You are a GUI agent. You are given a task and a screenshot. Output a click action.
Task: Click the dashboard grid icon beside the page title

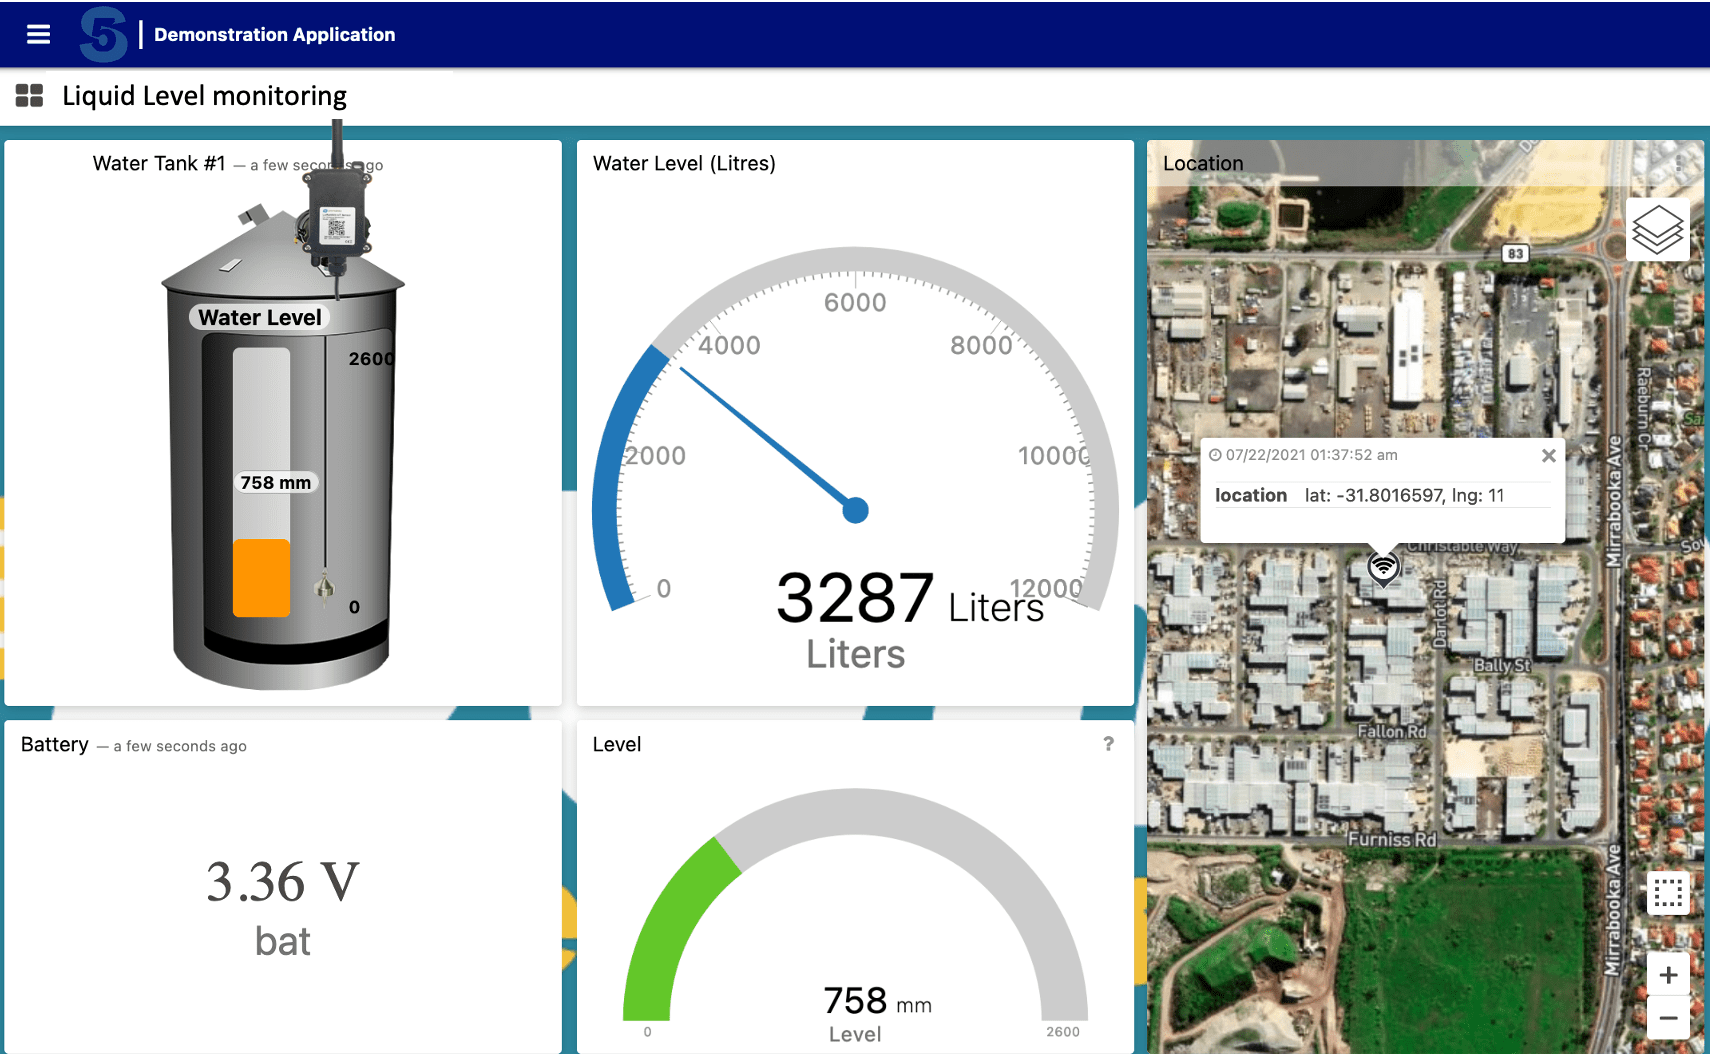tap(29, 95)
